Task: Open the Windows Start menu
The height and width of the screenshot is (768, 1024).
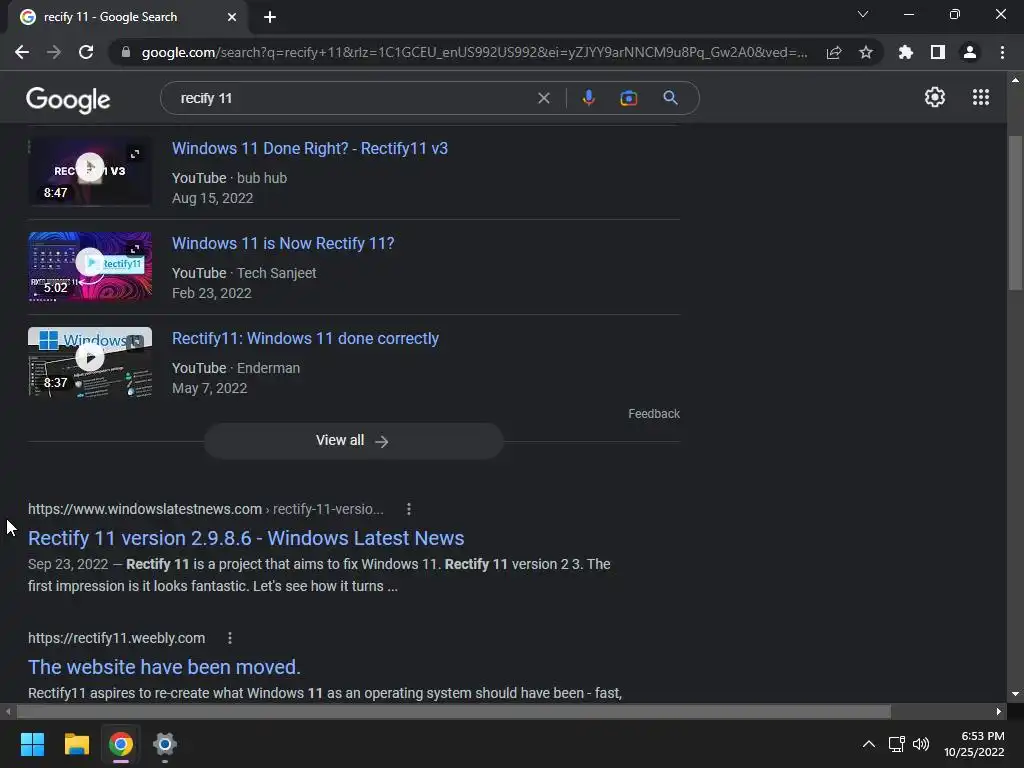Action: [32, 744]
